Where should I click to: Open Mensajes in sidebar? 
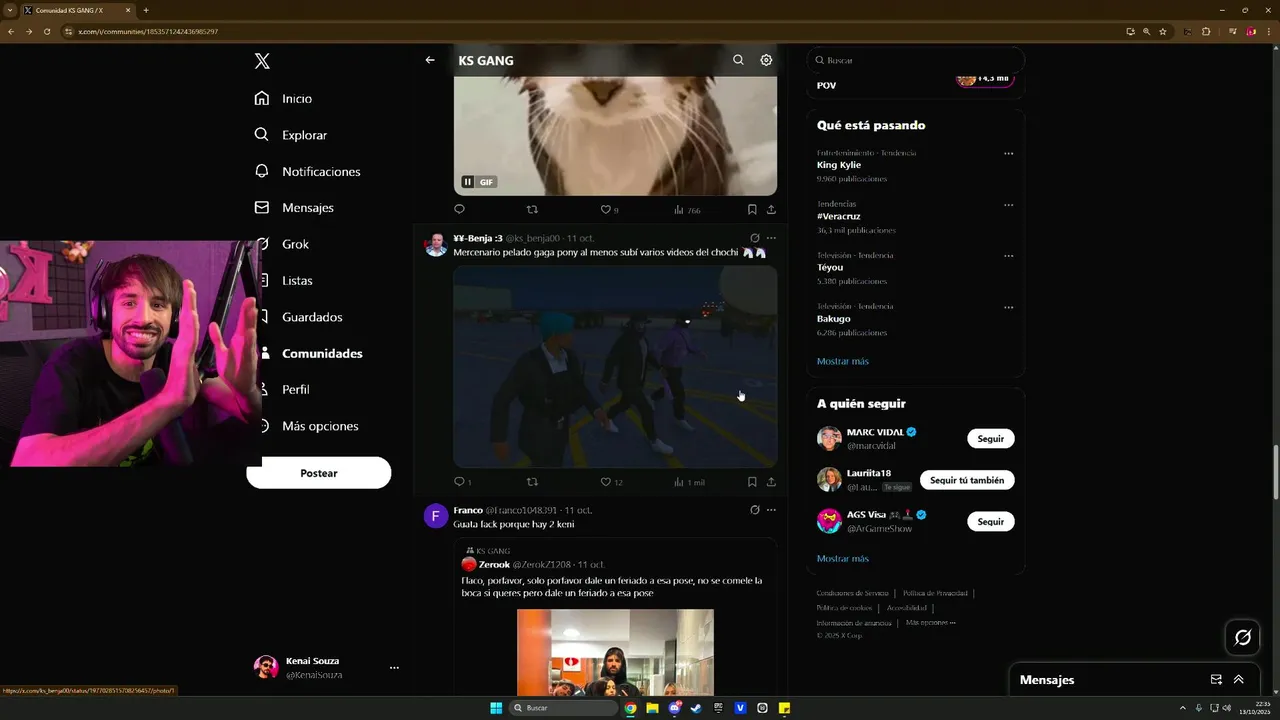[x=294, y=208]
